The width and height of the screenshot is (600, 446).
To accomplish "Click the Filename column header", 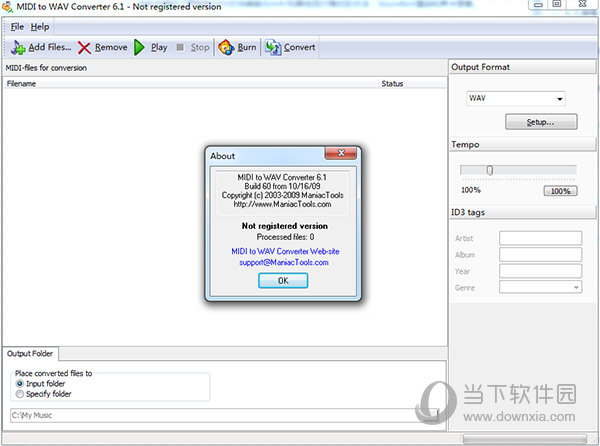I will click(x=191, y=83).
